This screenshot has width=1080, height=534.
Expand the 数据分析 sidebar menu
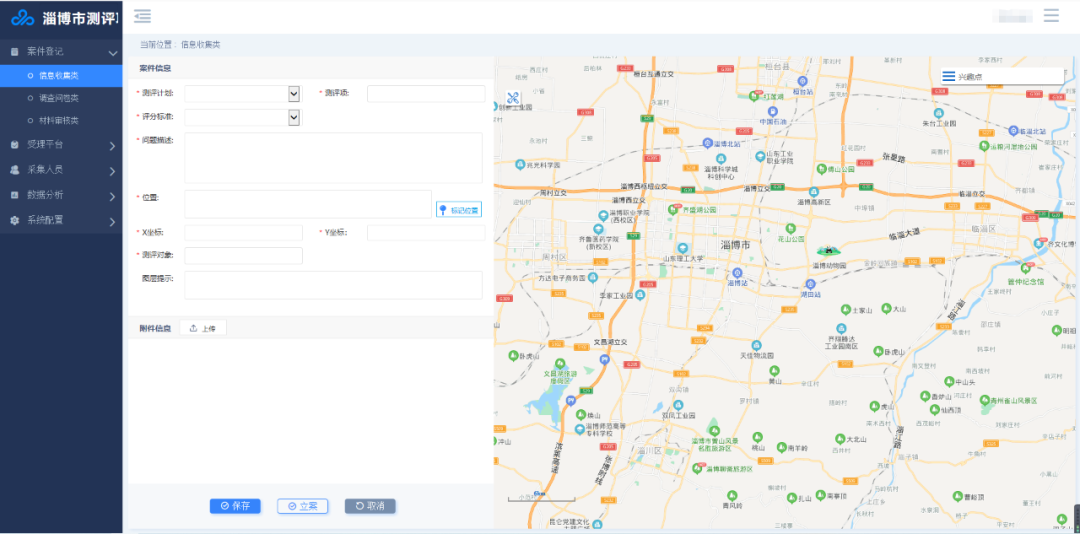(x=61, y=195)
